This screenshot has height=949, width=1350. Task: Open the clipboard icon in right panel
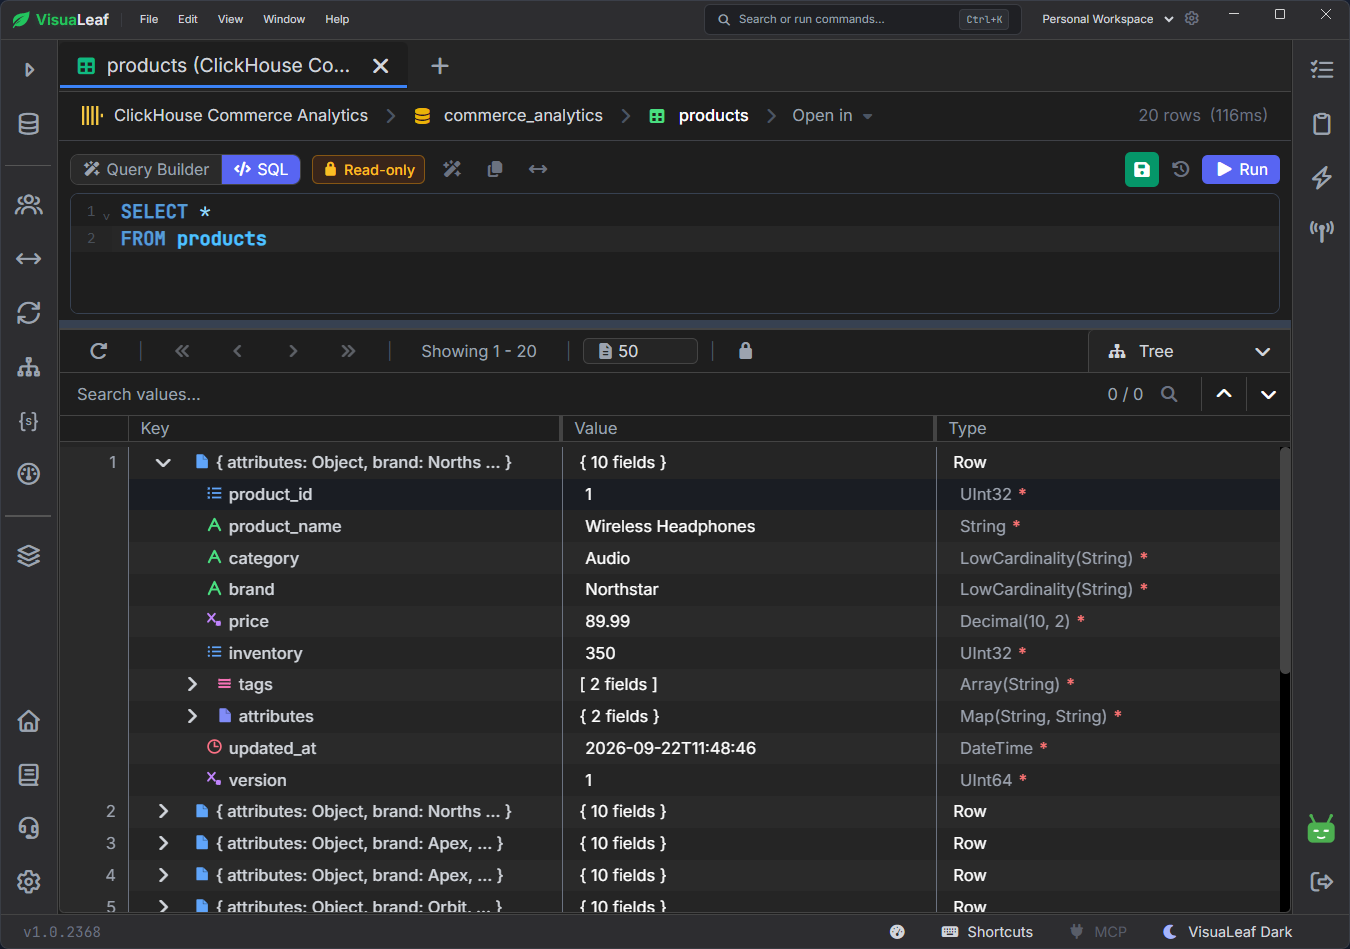[x=1322, y=124]
